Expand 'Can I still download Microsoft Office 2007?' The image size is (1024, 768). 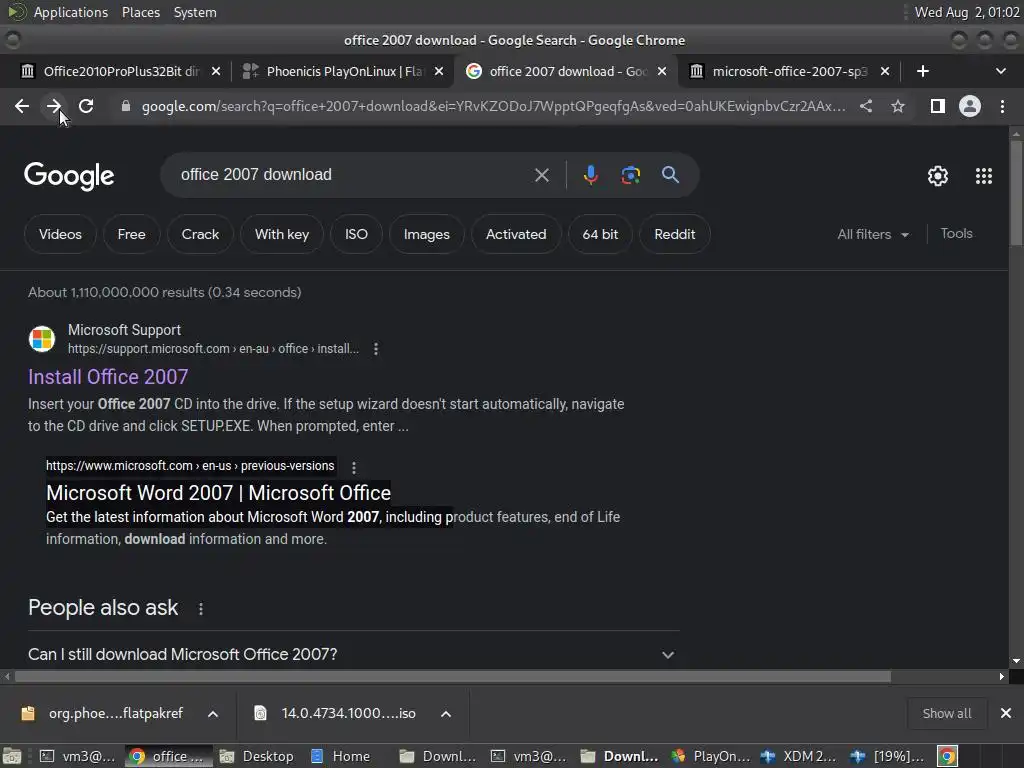point(351,654)
